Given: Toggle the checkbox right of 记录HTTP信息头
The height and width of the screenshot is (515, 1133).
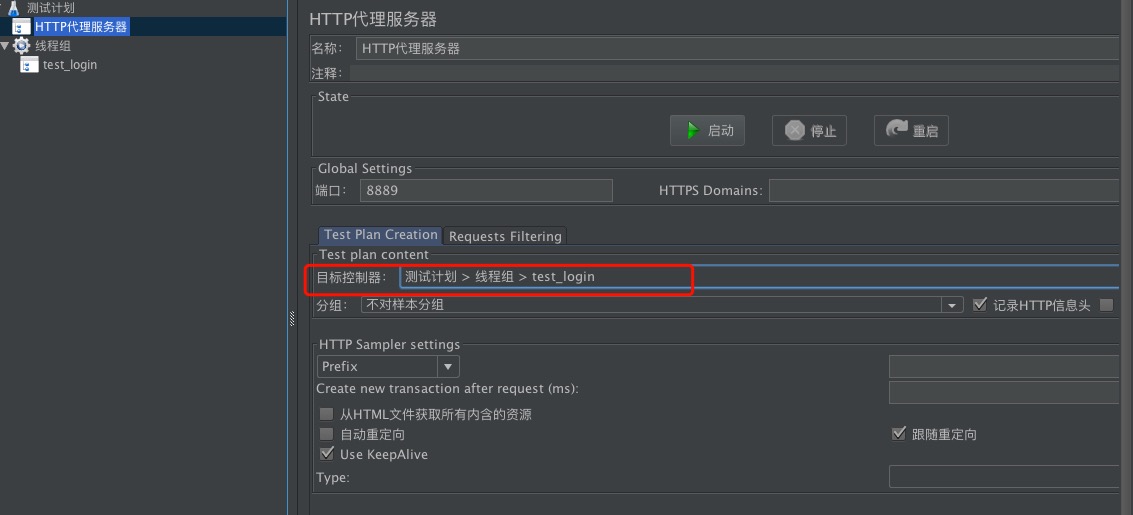Looking at the screenshot, I should 1106,305.
